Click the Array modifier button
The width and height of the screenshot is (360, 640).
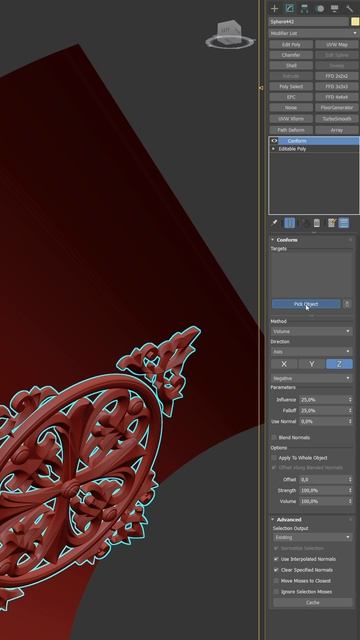337,130
